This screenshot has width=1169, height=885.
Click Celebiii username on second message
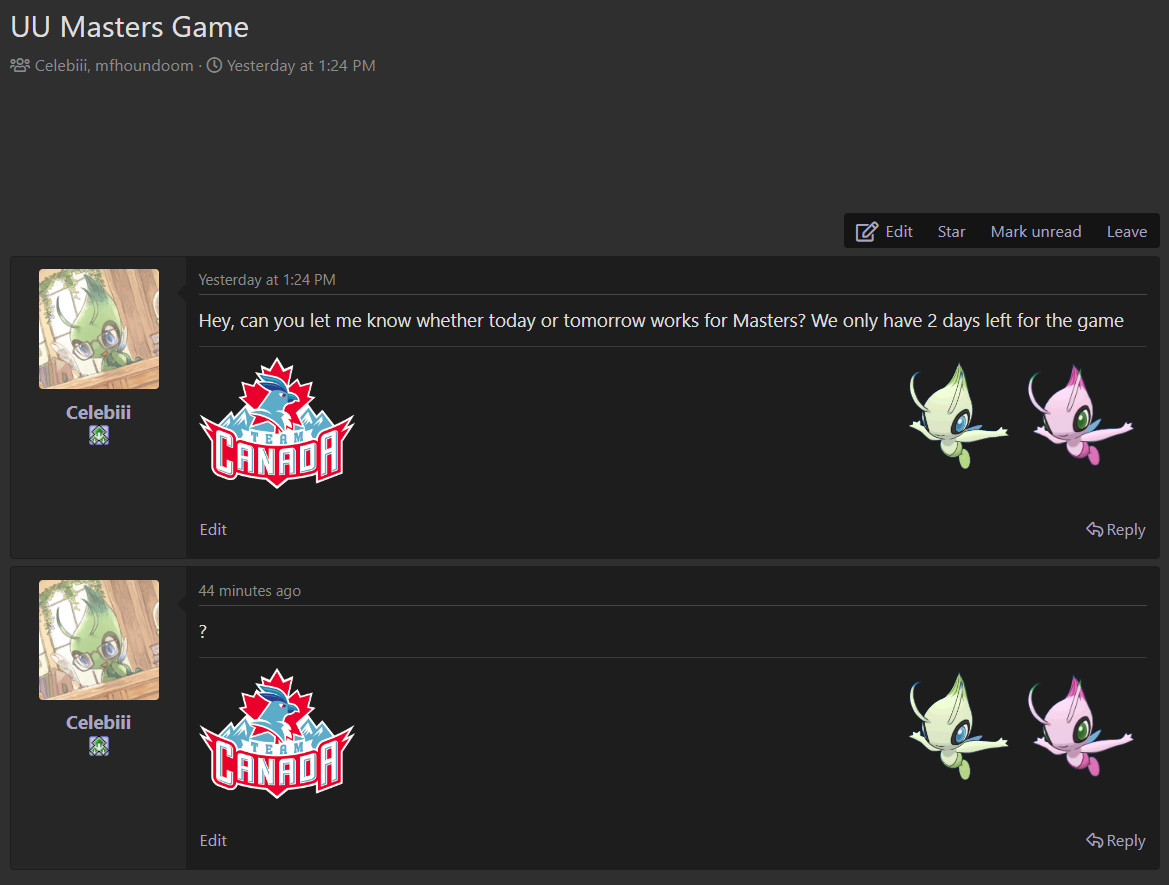coord(98,722)
